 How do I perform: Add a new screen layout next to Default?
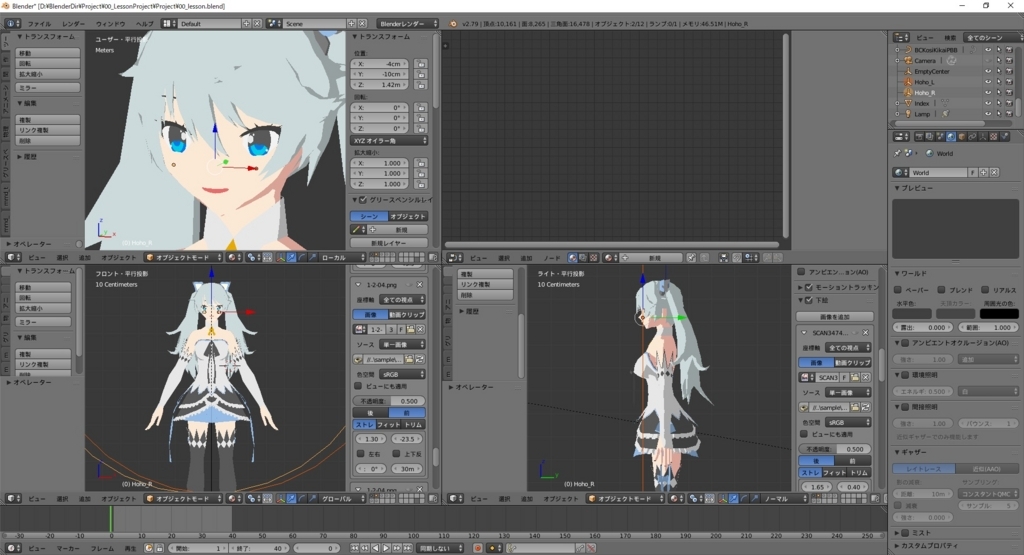click(x=247, y=24)
